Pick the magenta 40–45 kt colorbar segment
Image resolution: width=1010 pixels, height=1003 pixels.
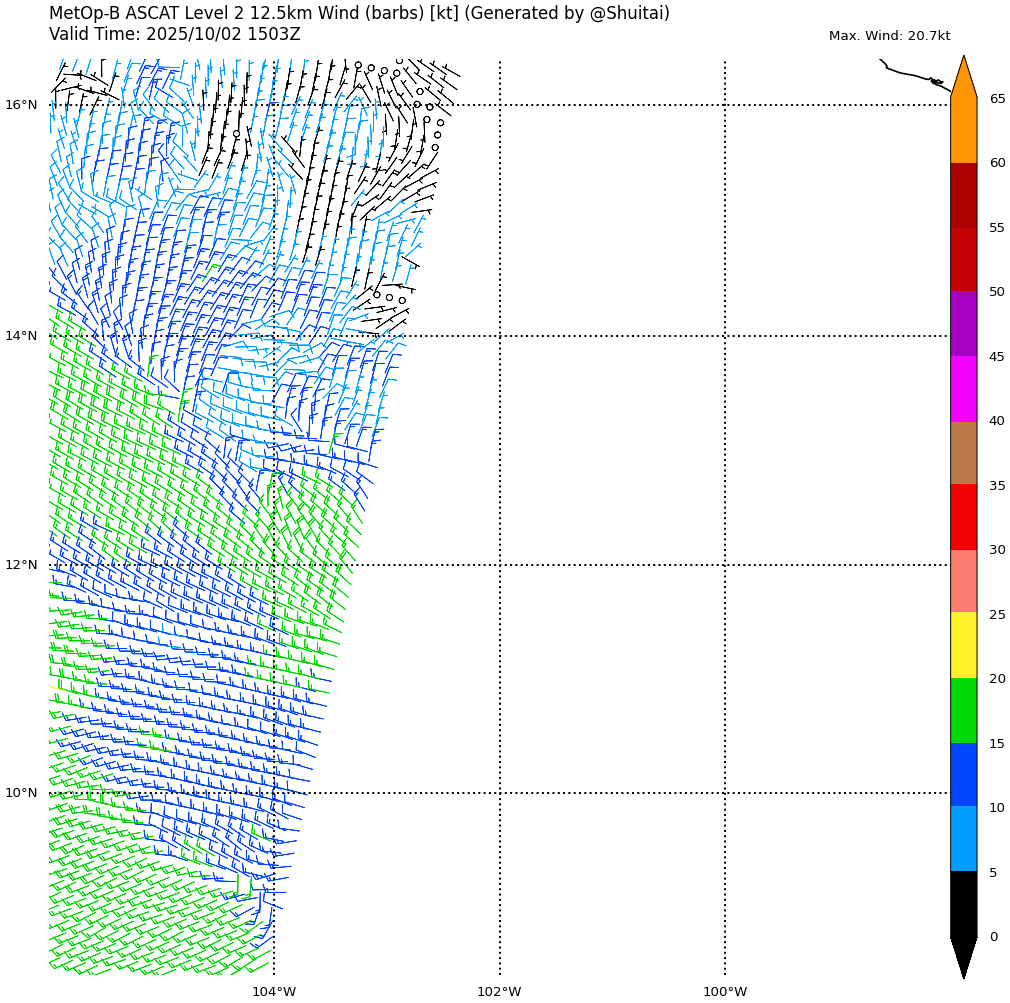[963, 389]
